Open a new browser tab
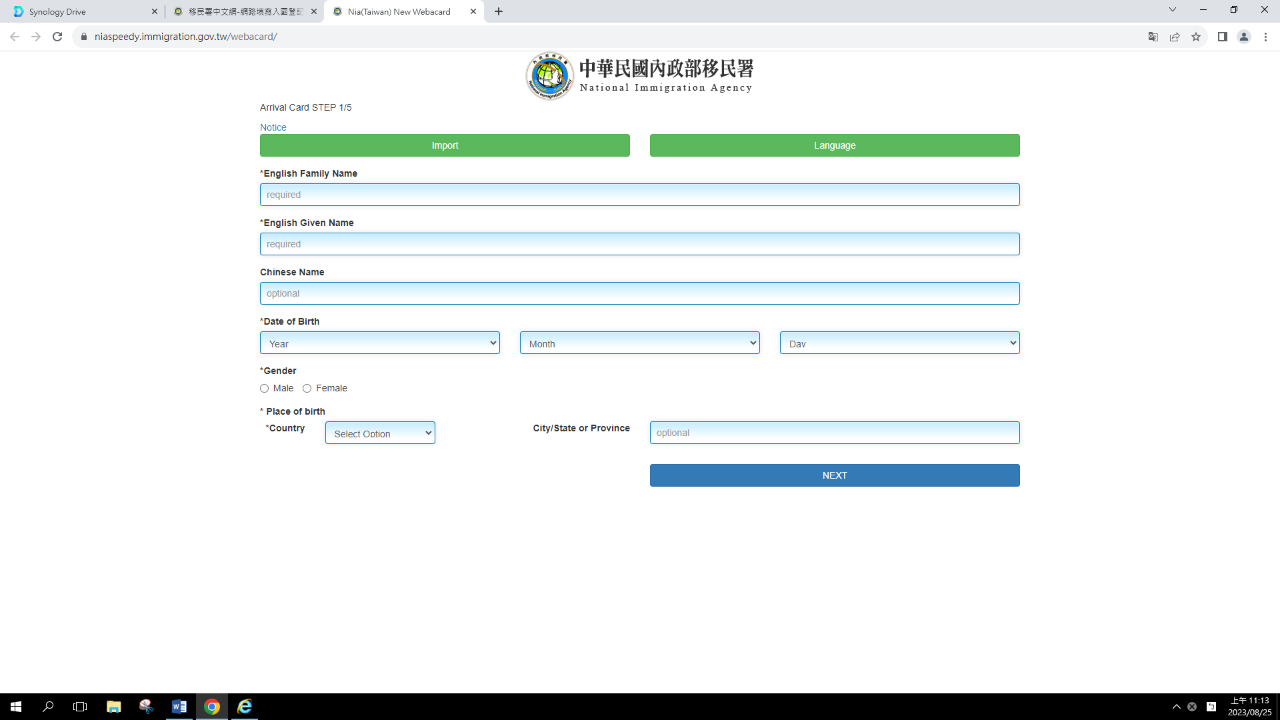 tap(499, 12)
